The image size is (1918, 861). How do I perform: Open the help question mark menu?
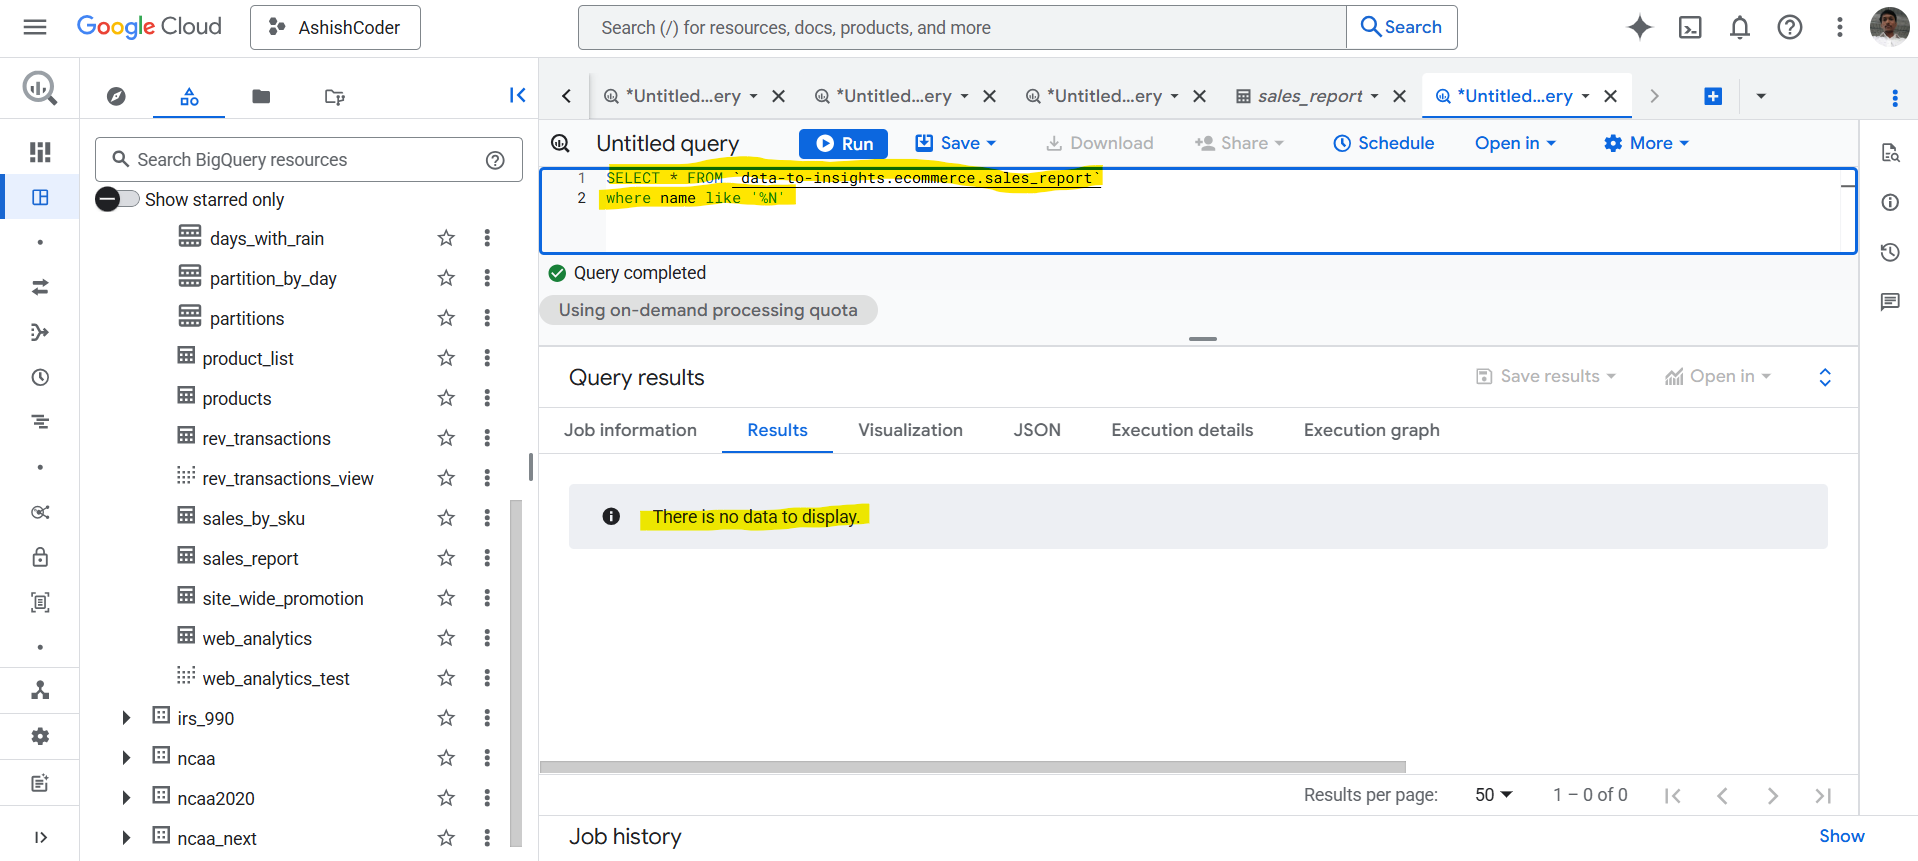click(x=1790, y=27)
